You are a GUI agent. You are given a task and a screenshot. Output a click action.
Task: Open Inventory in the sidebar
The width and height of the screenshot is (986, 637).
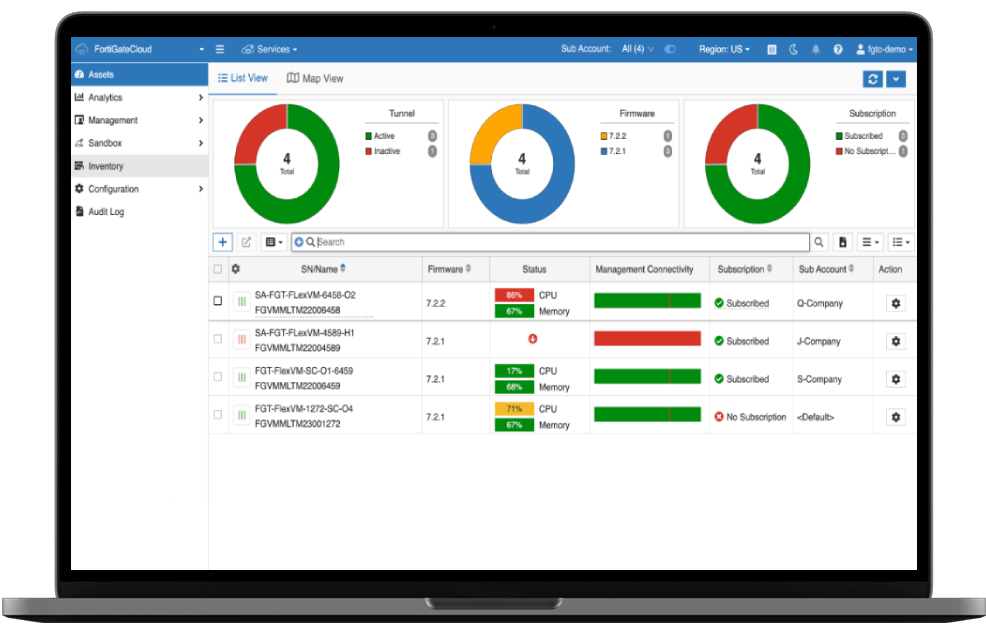click(140, 166)
